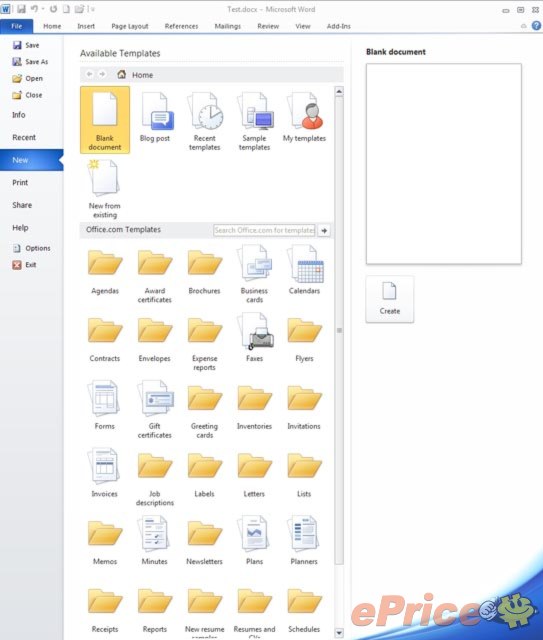This screenshot has width=543, height=640.
Task: Open the Schedules template folder
Action: coord(305,609)
